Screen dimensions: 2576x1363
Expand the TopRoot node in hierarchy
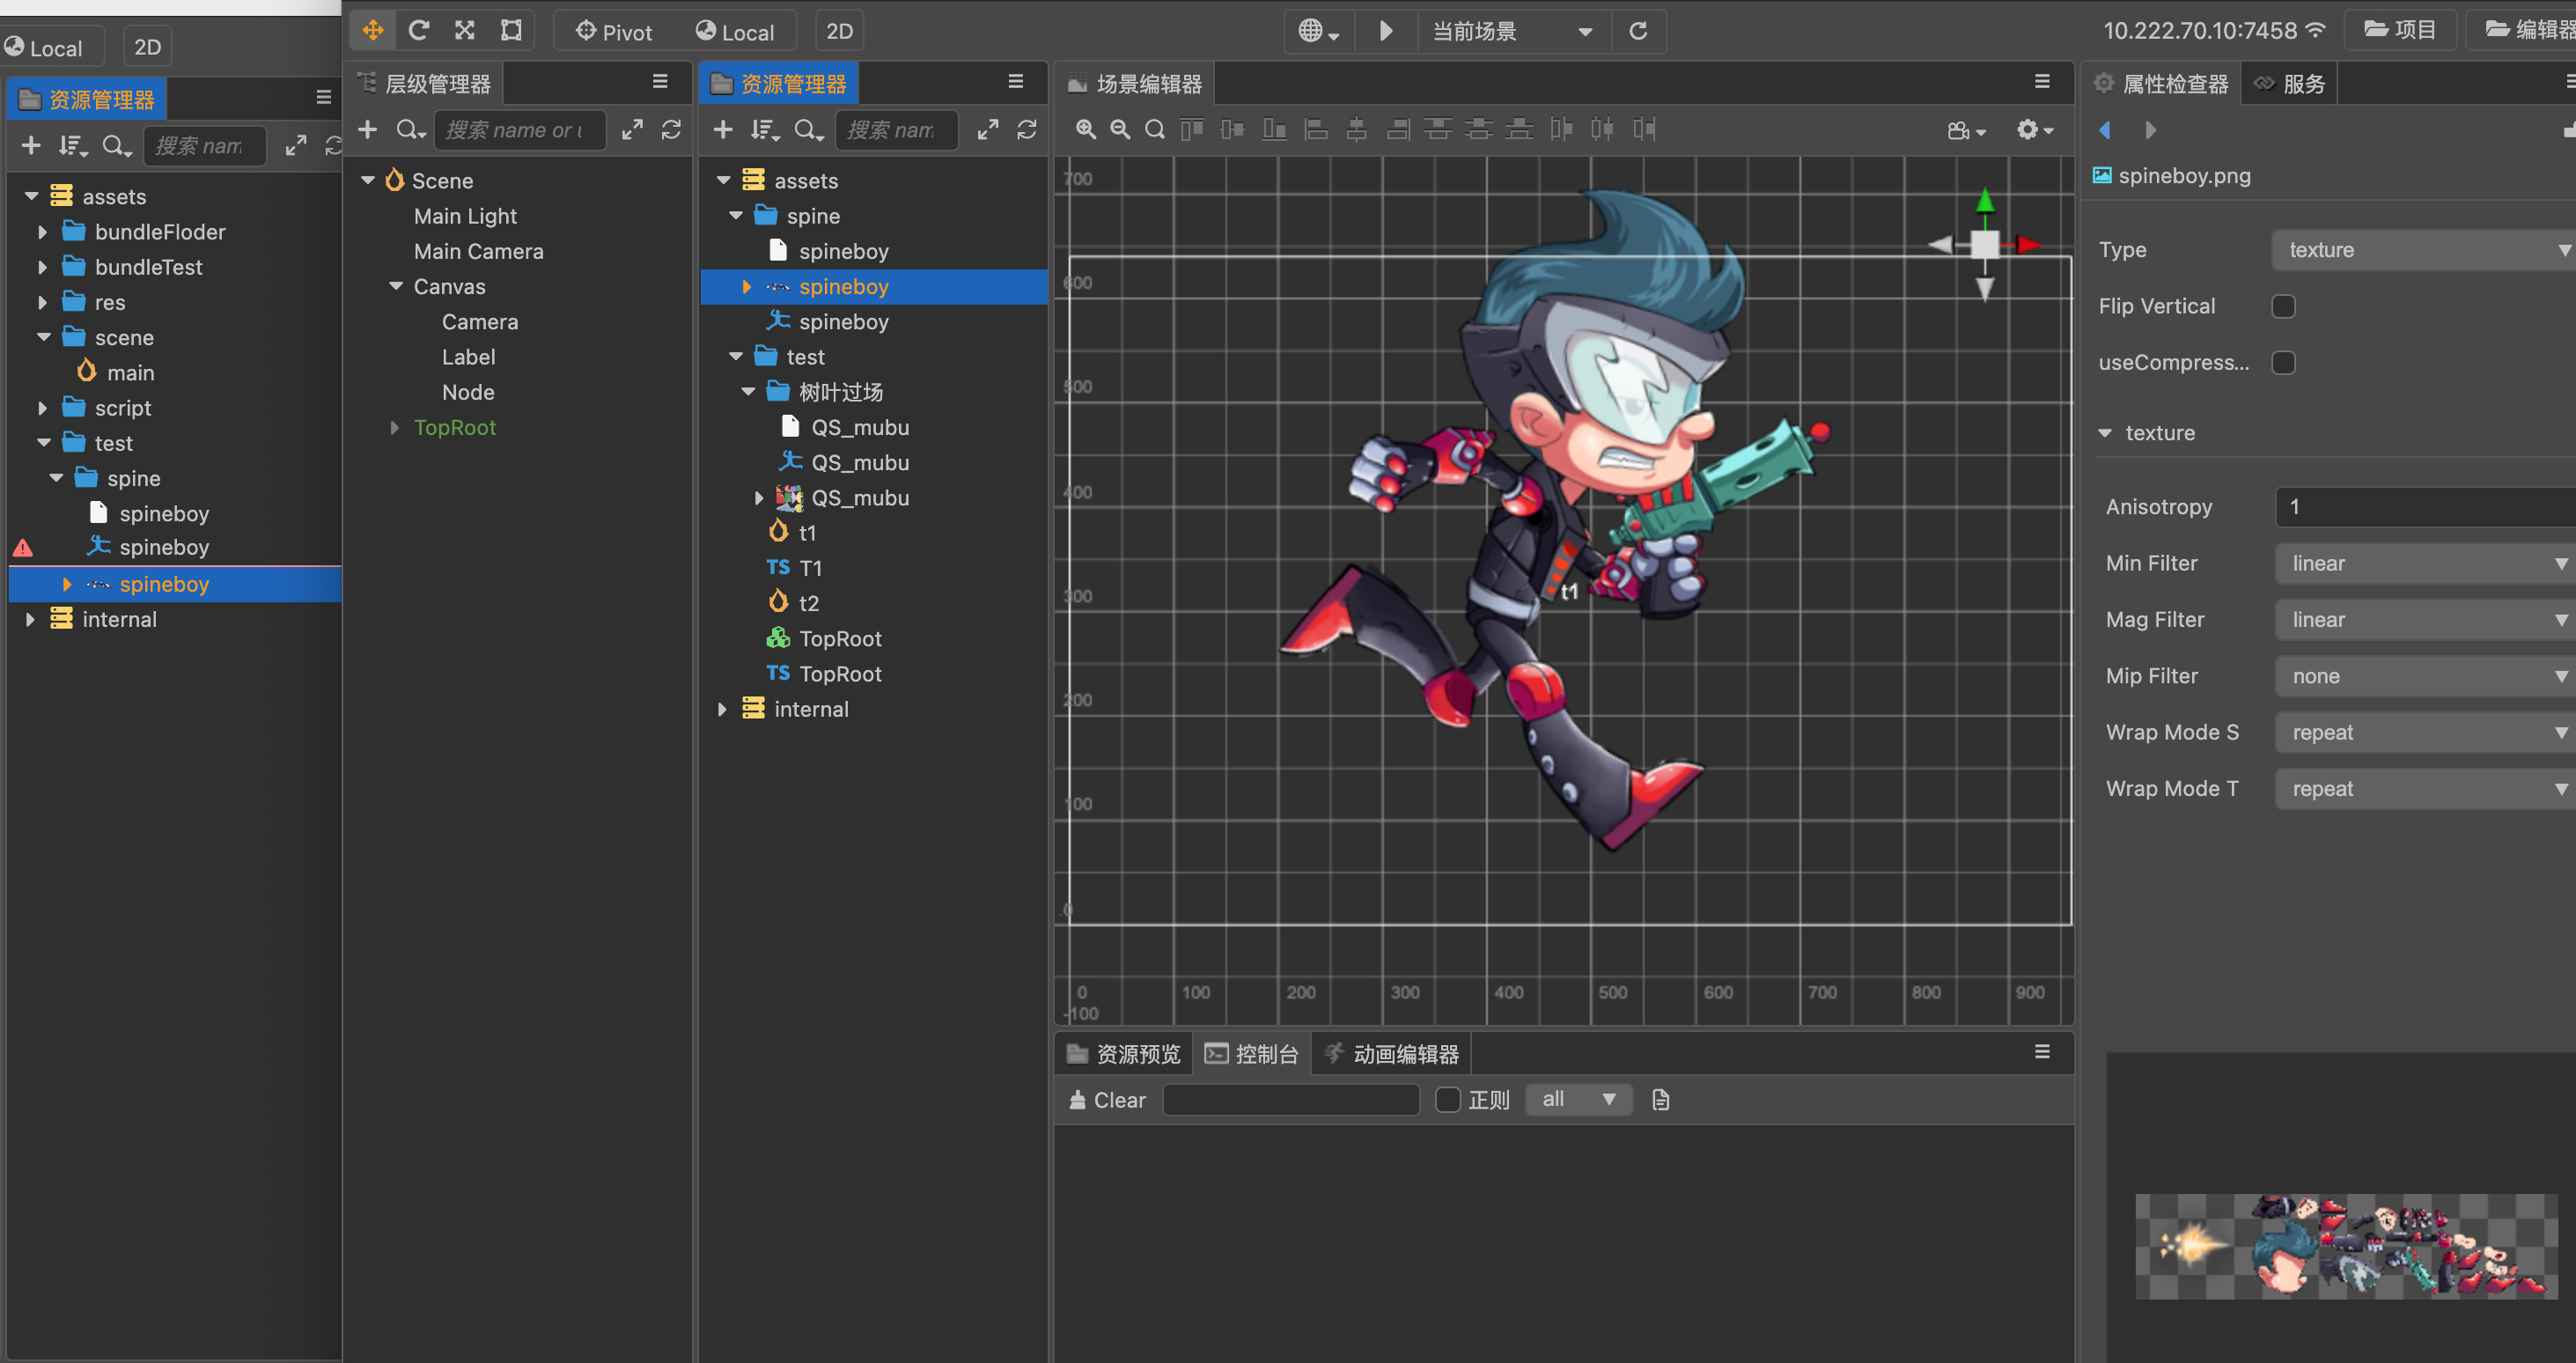[394, 428]
